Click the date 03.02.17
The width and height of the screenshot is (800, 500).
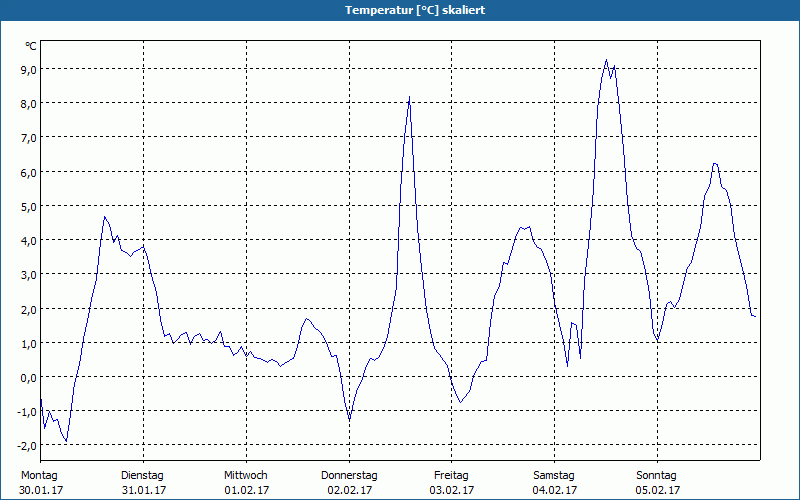tap(452, 490)
